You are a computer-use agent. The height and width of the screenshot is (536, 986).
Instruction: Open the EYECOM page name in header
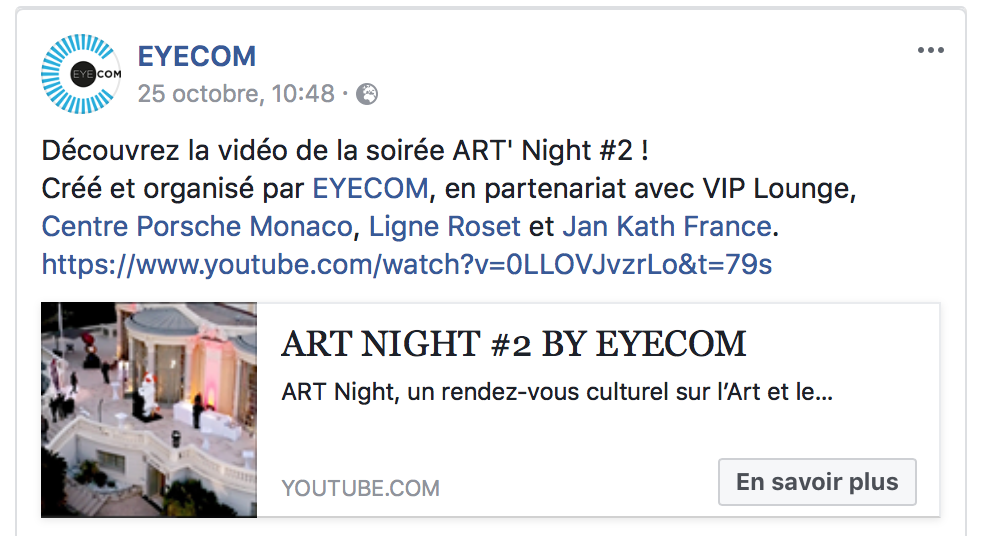tap(197, 57)
